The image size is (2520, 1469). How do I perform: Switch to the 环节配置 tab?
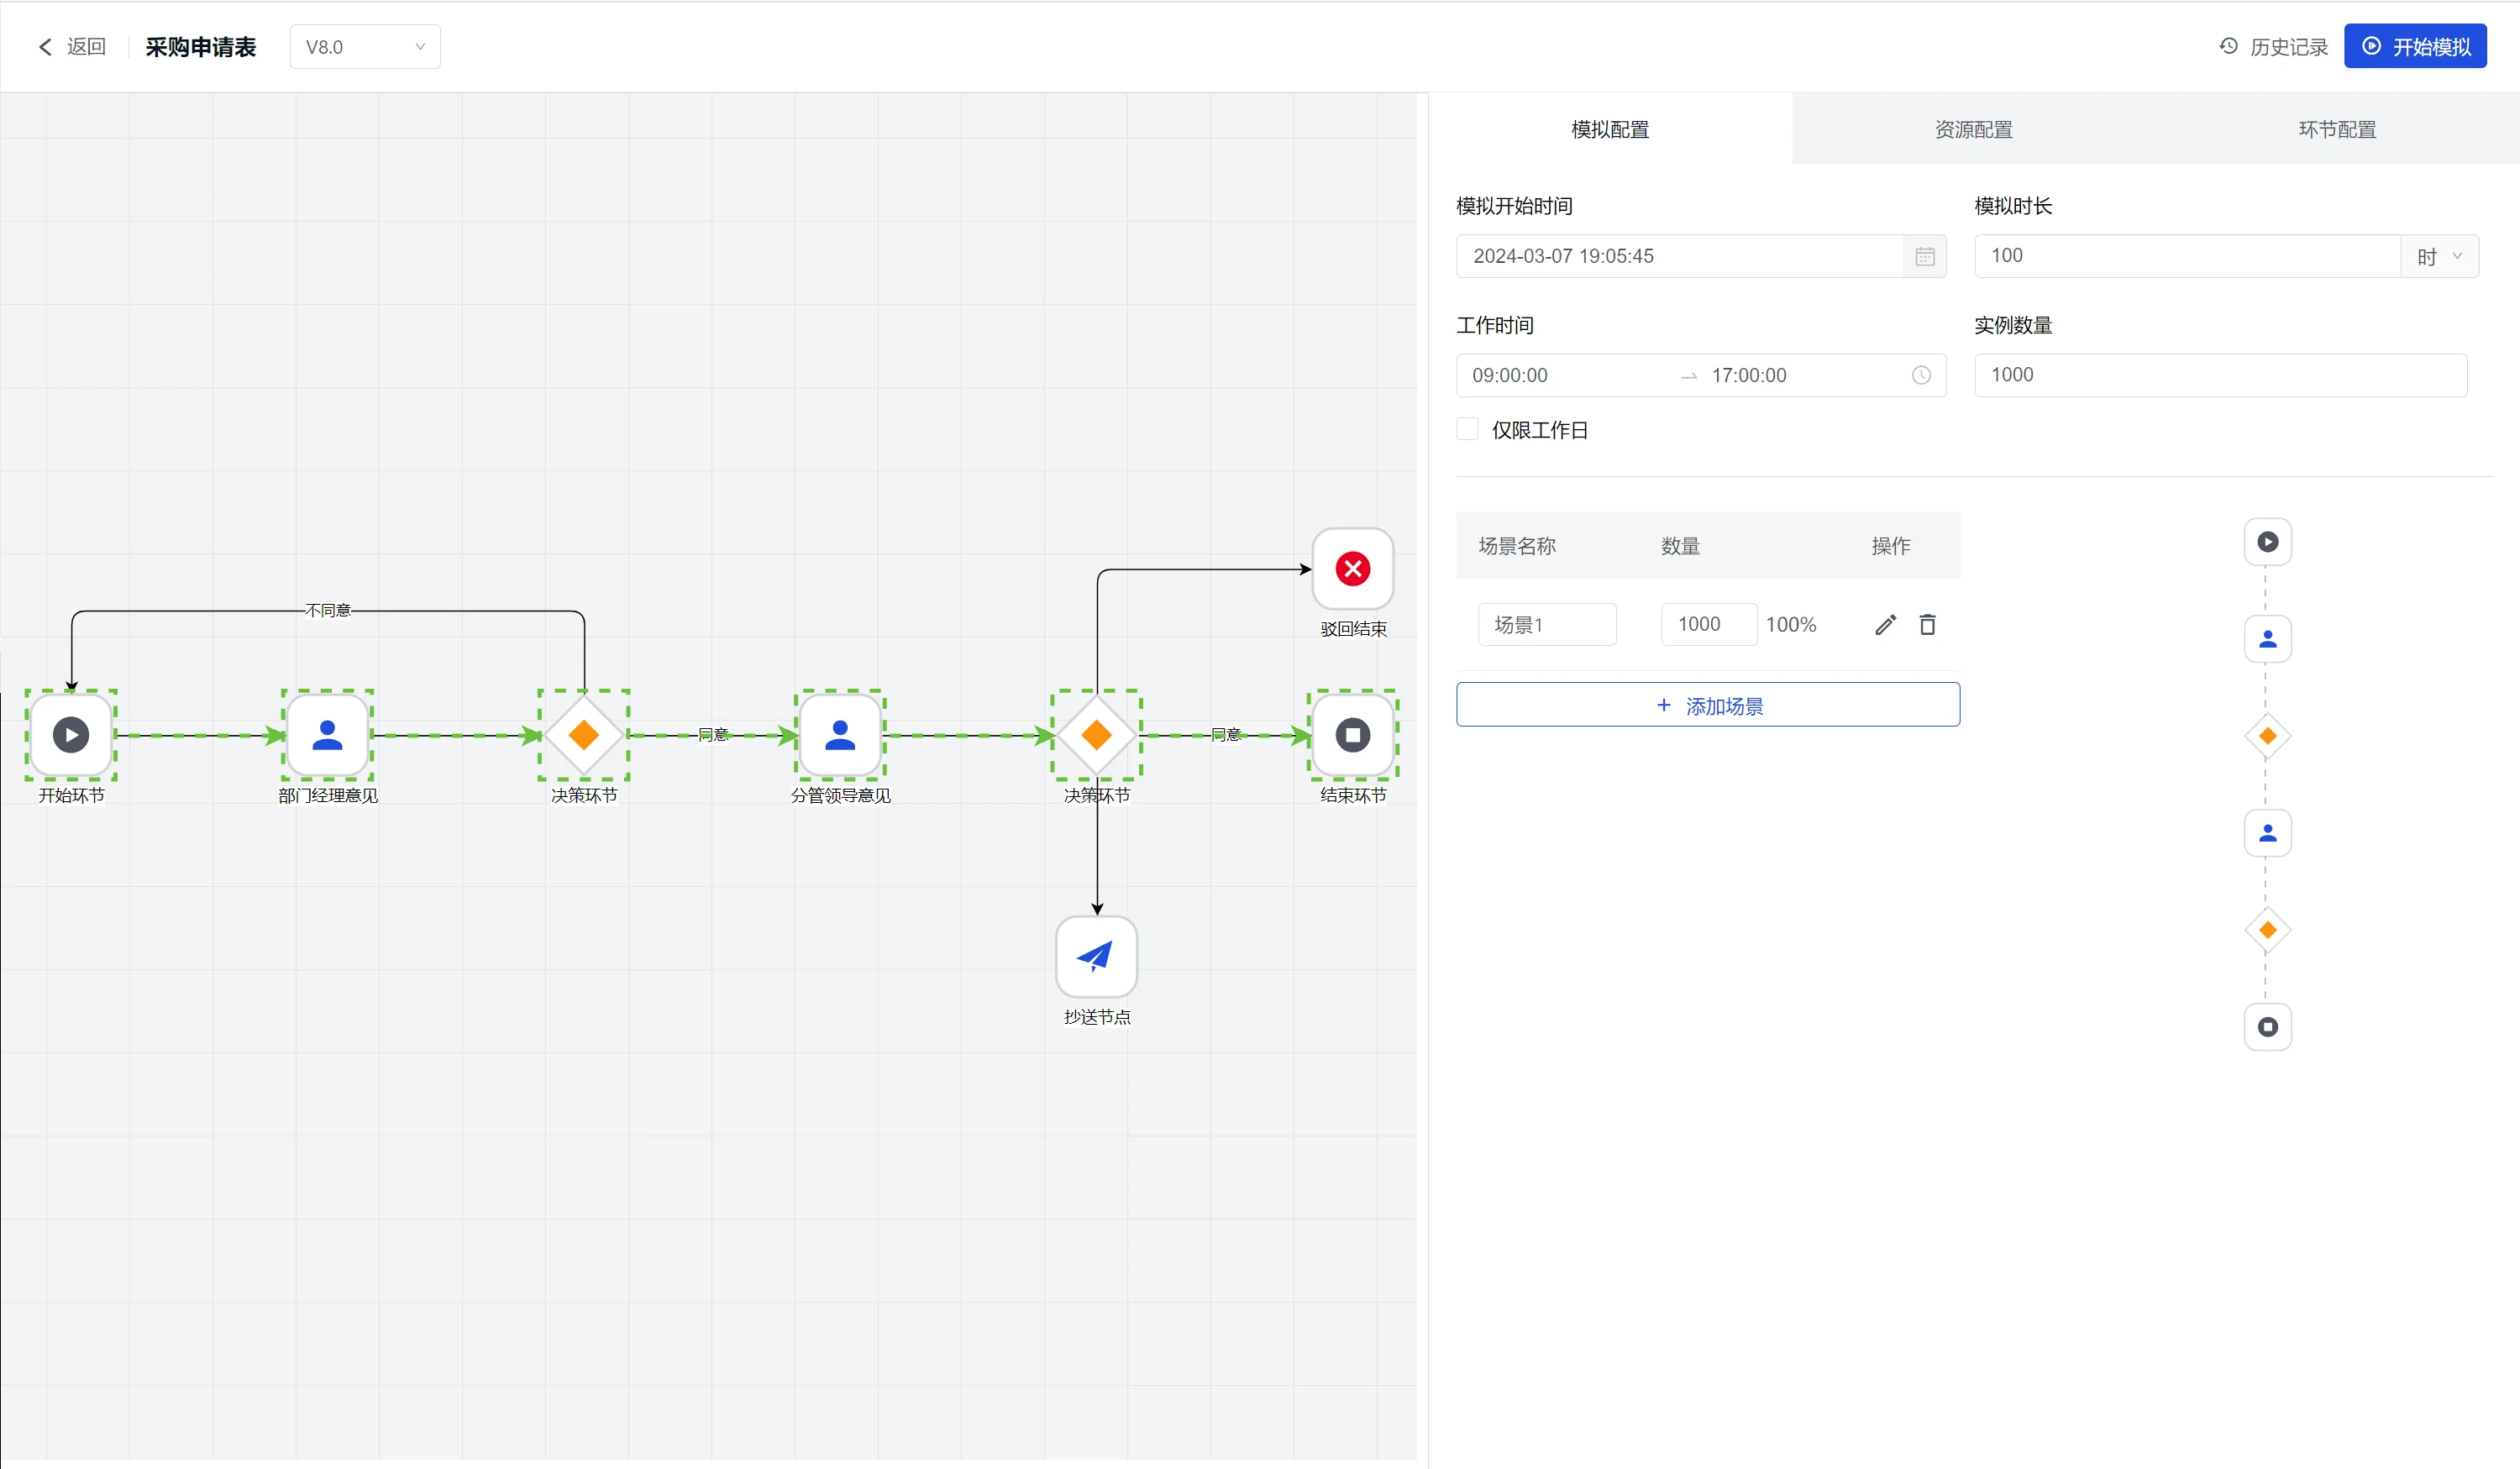point(2337,129)
